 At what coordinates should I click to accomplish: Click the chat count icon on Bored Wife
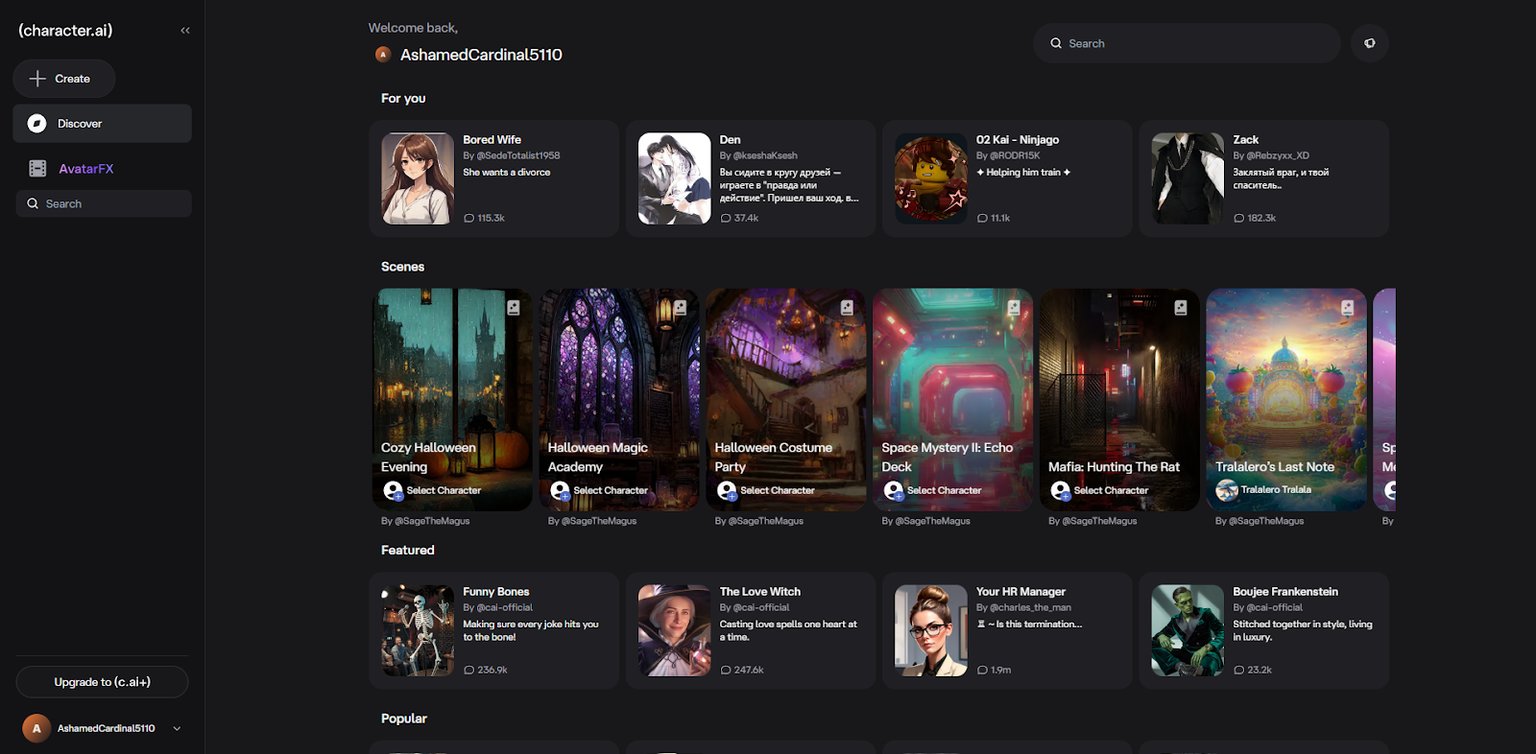coord(469,218)
